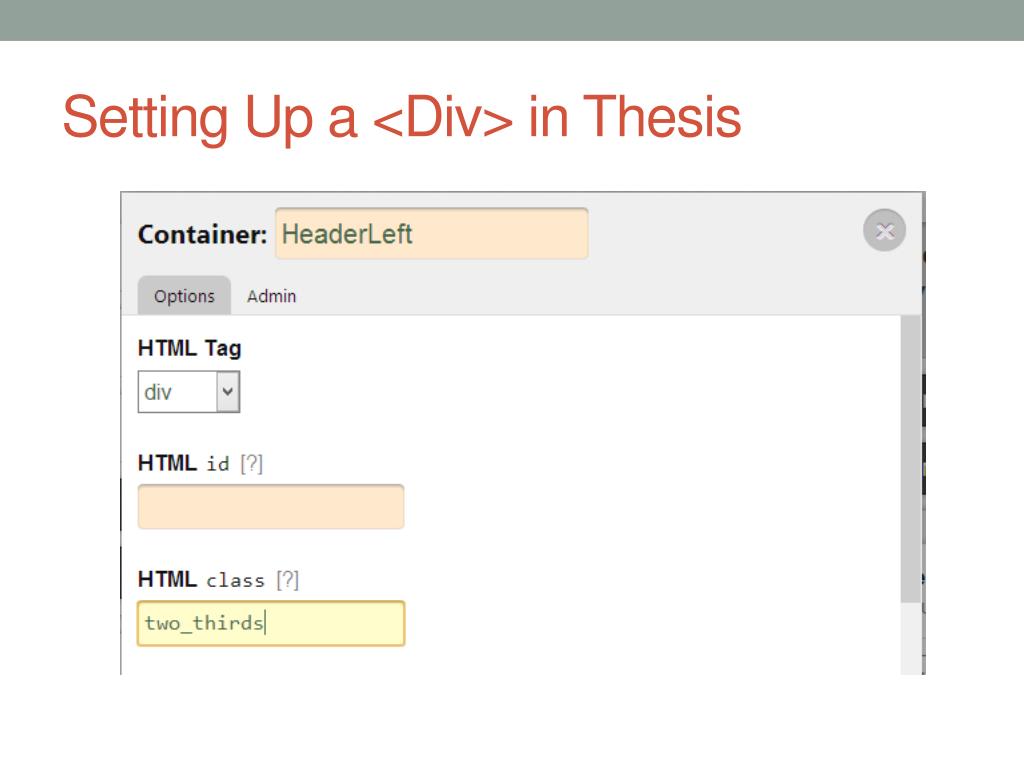Viewport: 1024px width, 768px height.
Task: Click the two_thirds HTML class field
Action: pyautogui.click(x=271, y=624)
